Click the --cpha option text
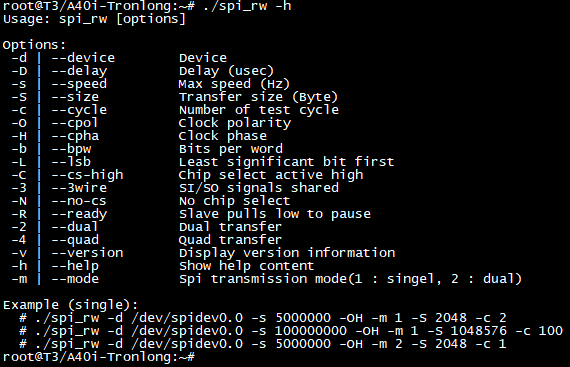 tap(75, 136)
